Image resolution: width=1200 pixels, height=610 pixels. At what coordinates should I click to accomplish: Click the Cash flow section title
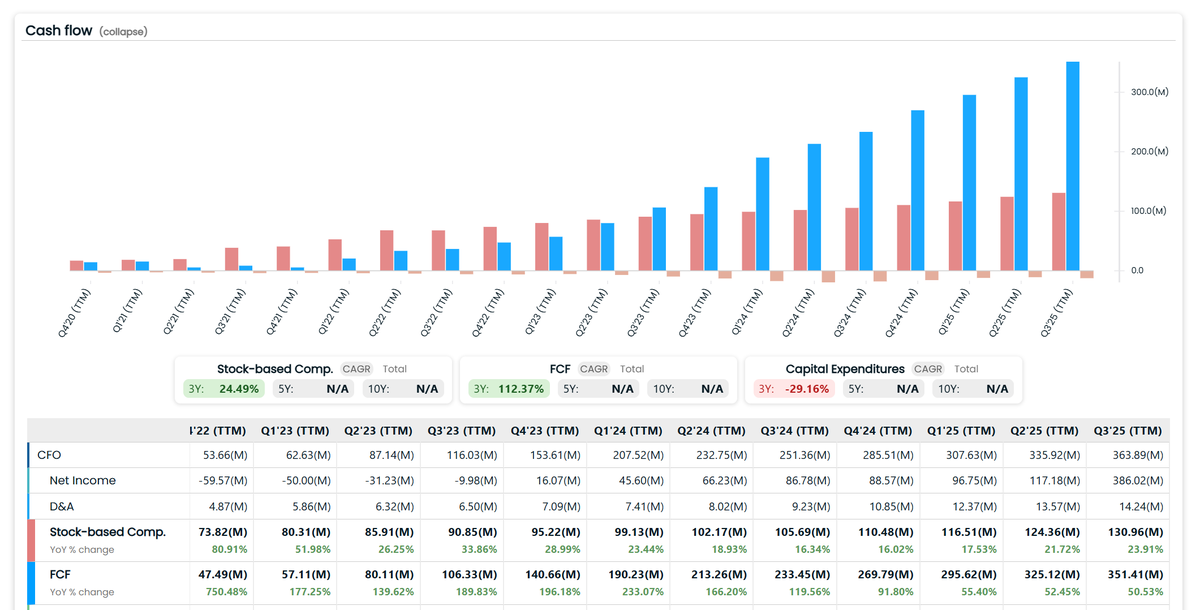tap(59, 31)
